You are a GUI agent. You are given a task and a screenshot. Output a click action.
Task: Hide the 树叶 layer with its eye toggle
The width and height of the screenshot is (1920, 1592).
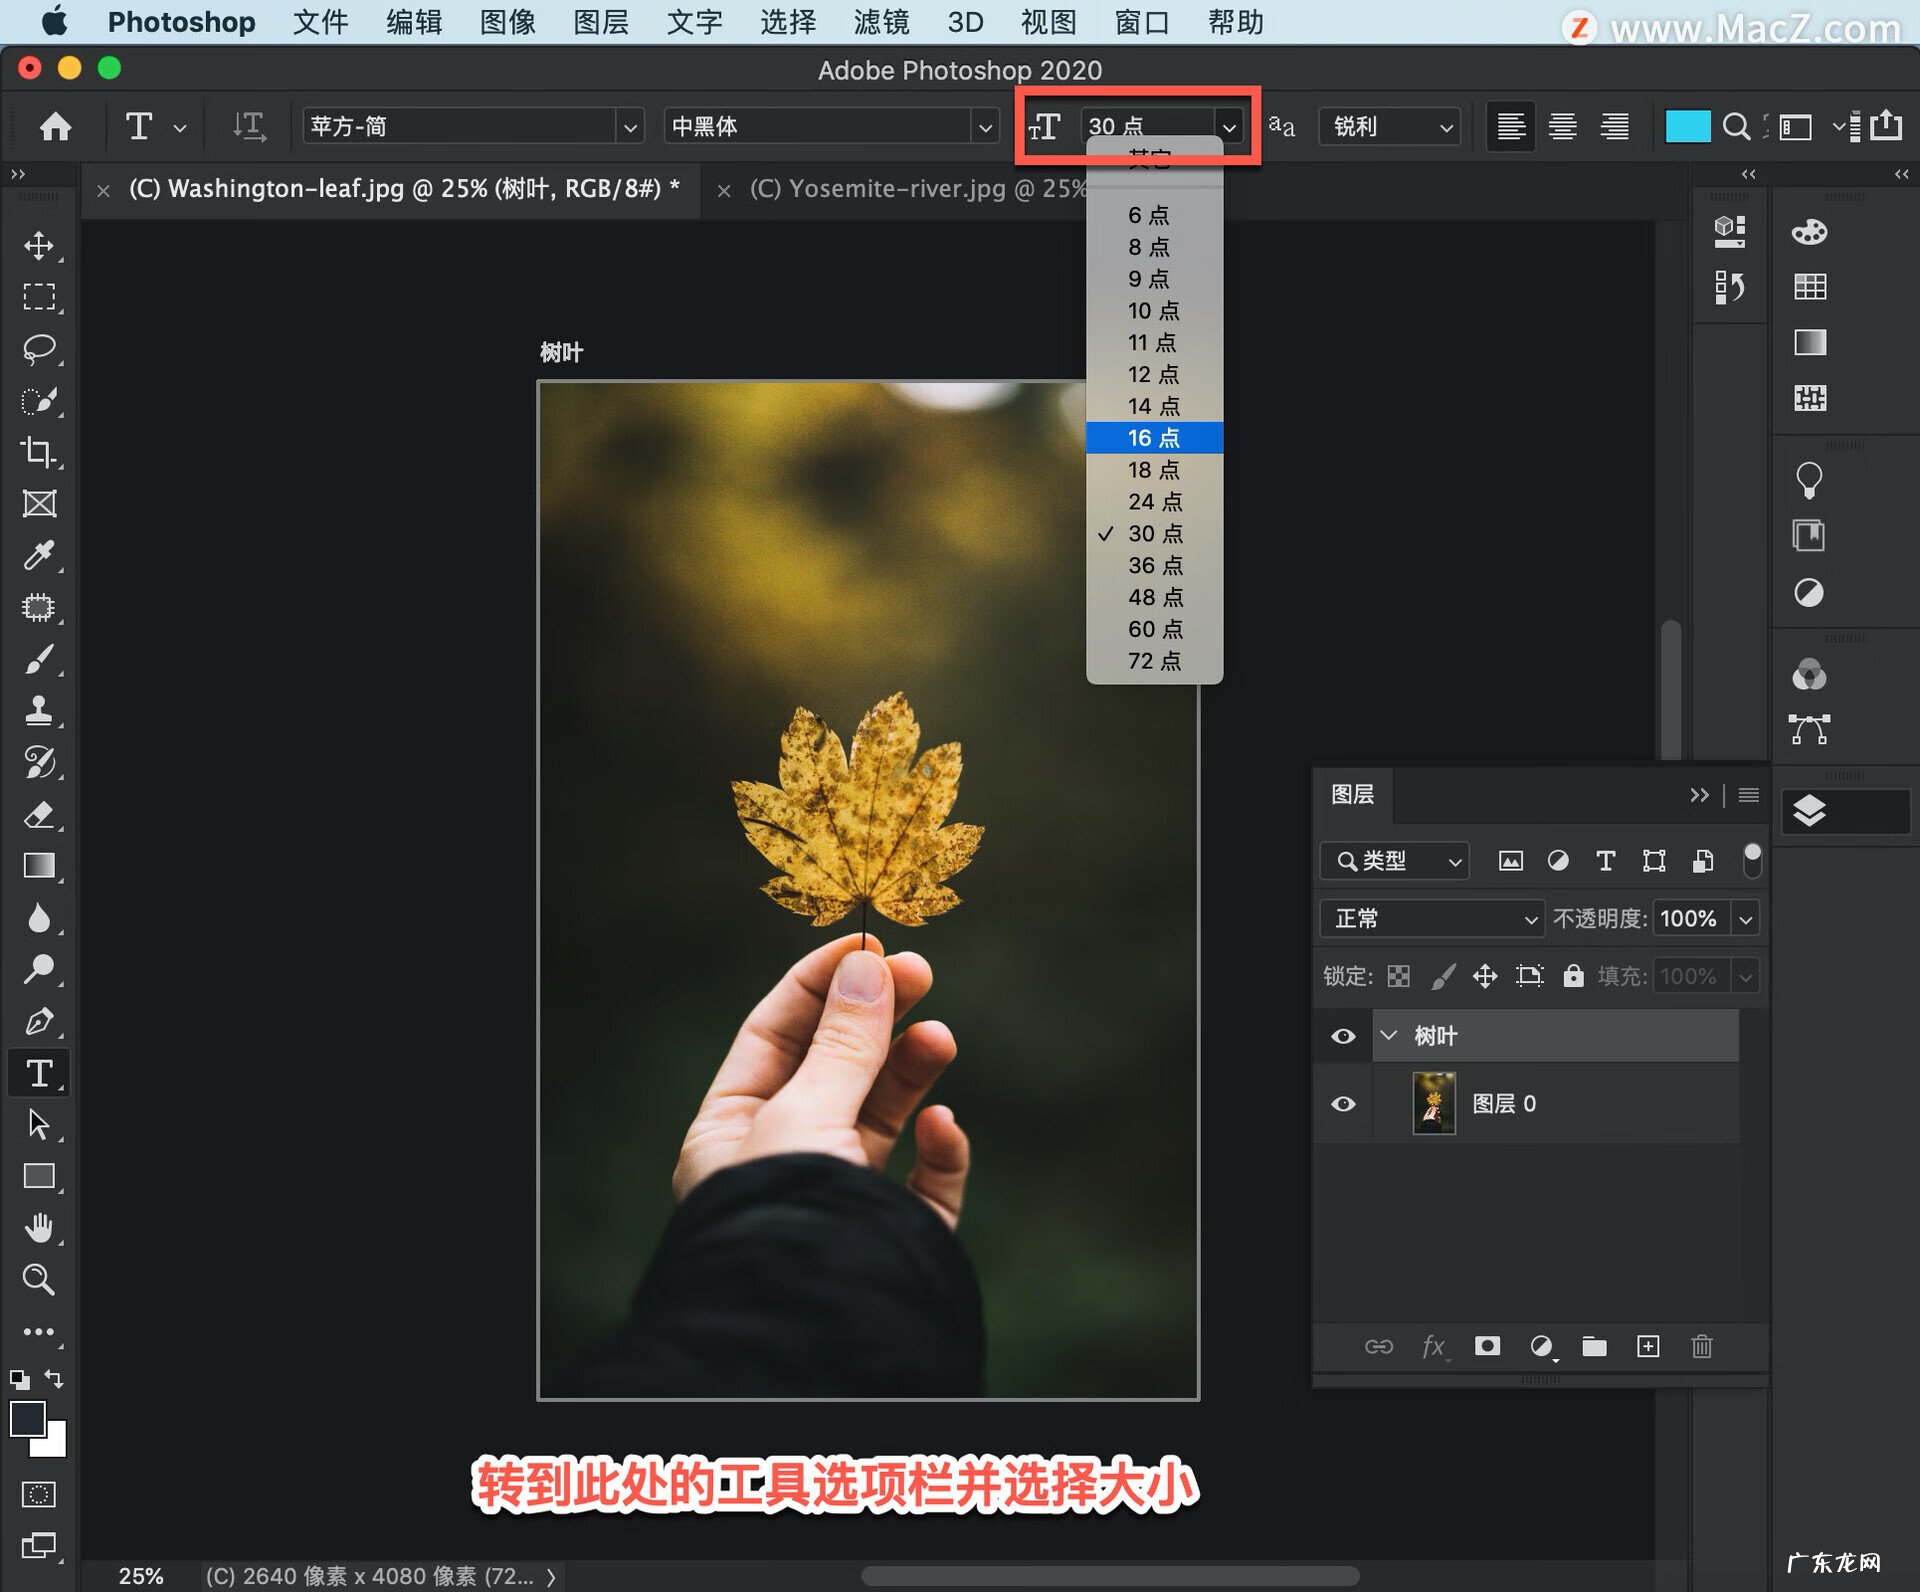point(1343,1035)
